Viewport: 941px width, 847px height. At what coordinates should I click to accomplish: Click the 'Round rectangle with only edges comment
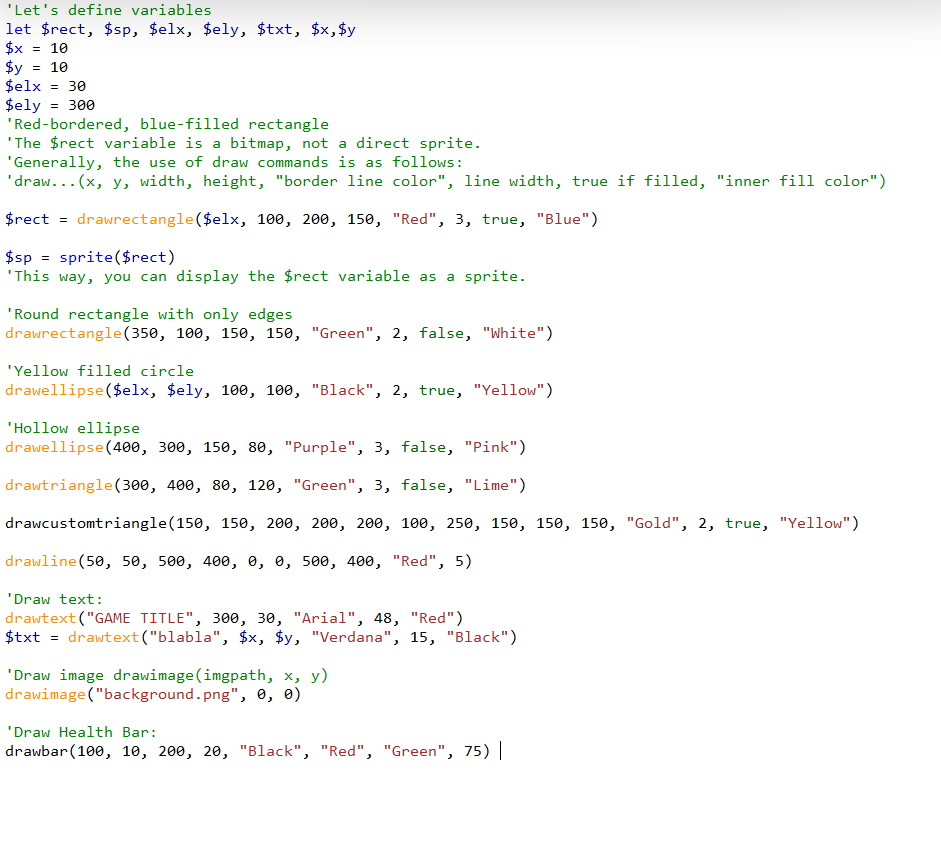tap(148, 314)
